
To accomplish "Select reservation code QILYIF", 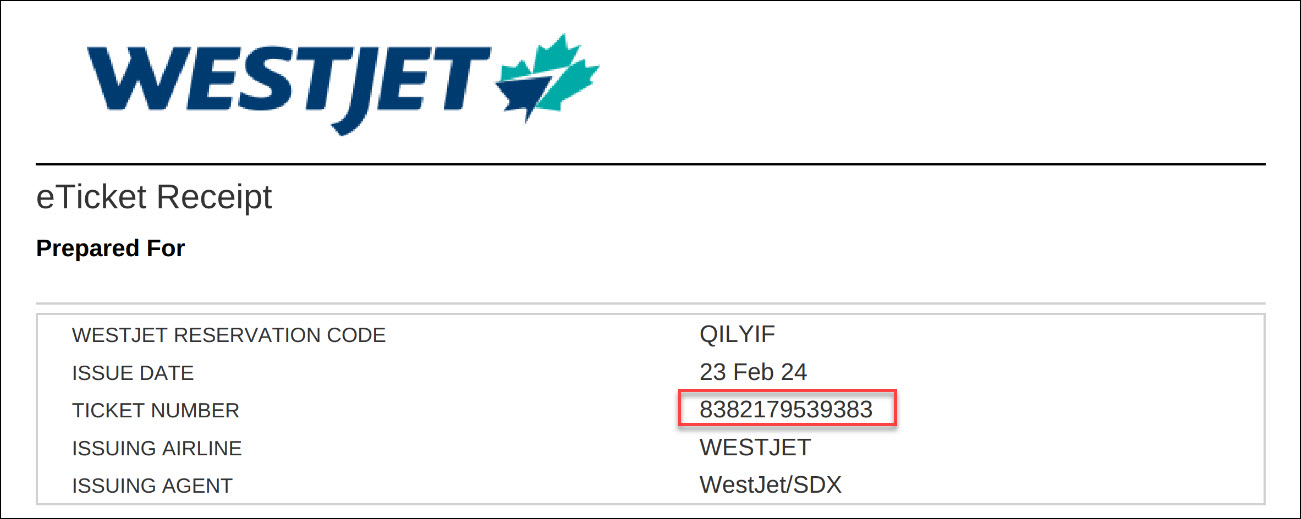I will coord(737,334).
